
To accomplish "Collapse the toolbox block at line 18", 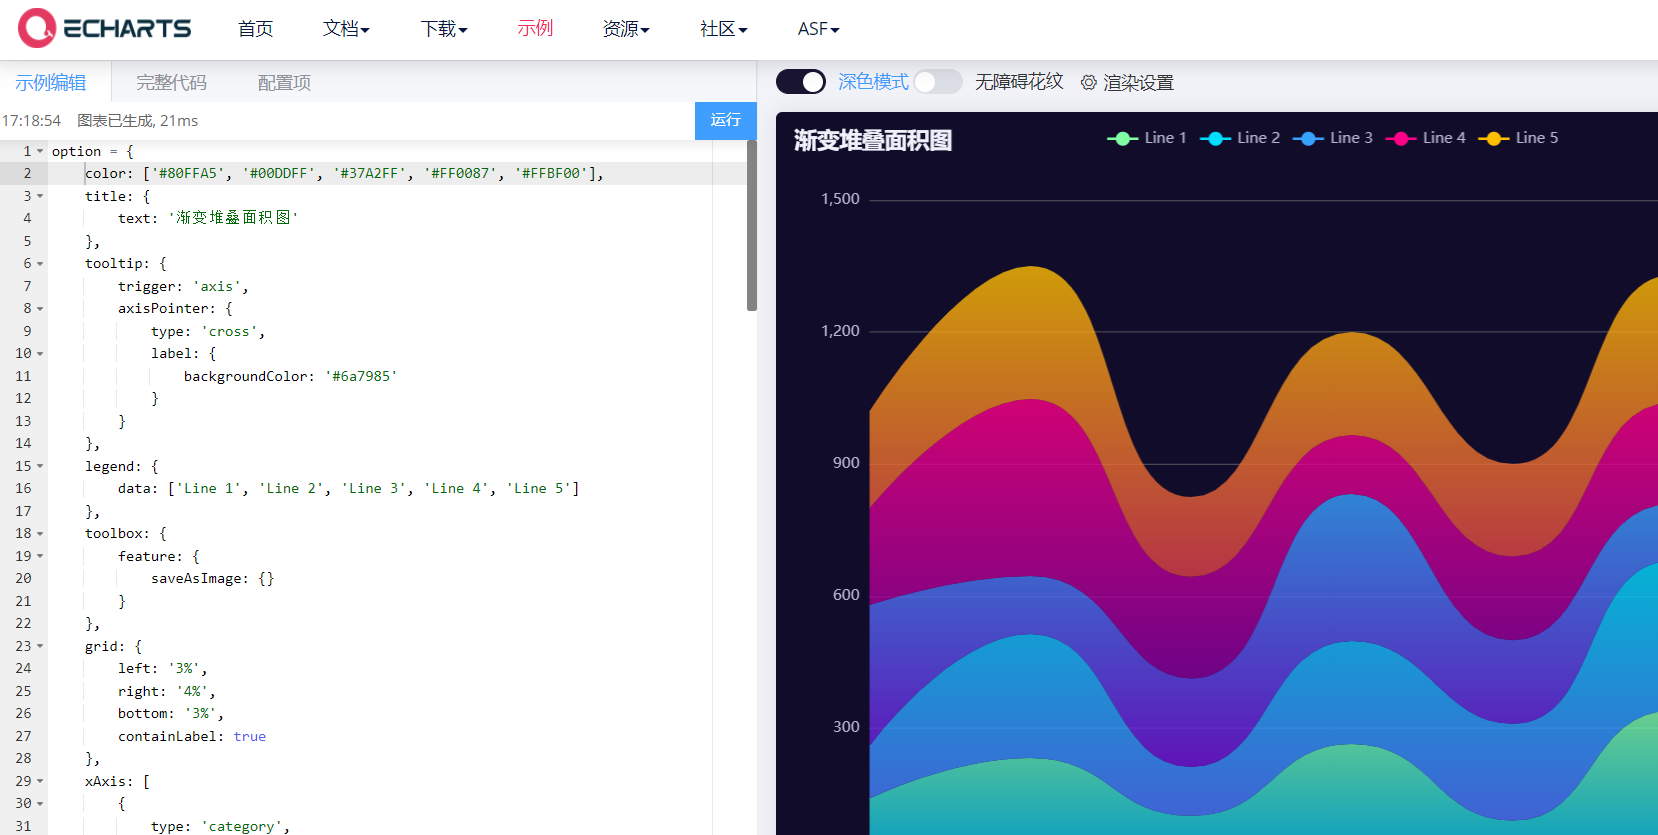I will tap(40, 534).
